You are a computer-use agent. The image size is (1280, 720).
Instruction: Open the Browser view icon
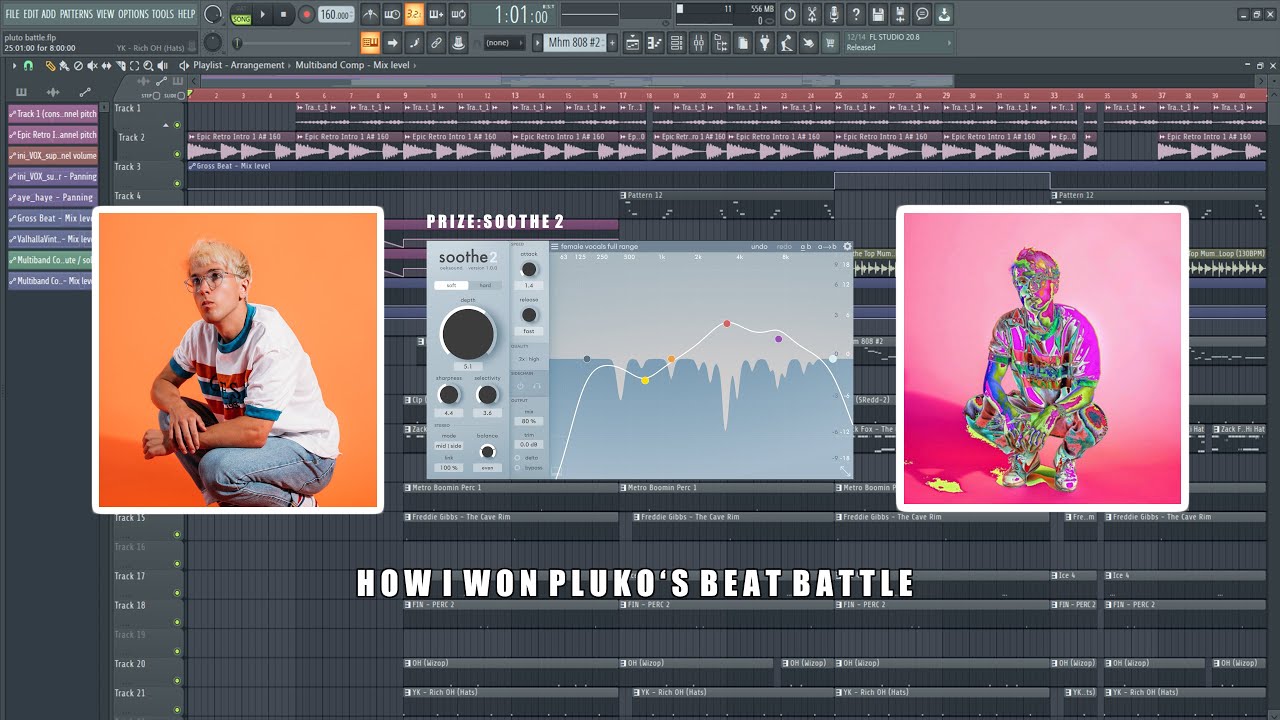tap(721, 43)
